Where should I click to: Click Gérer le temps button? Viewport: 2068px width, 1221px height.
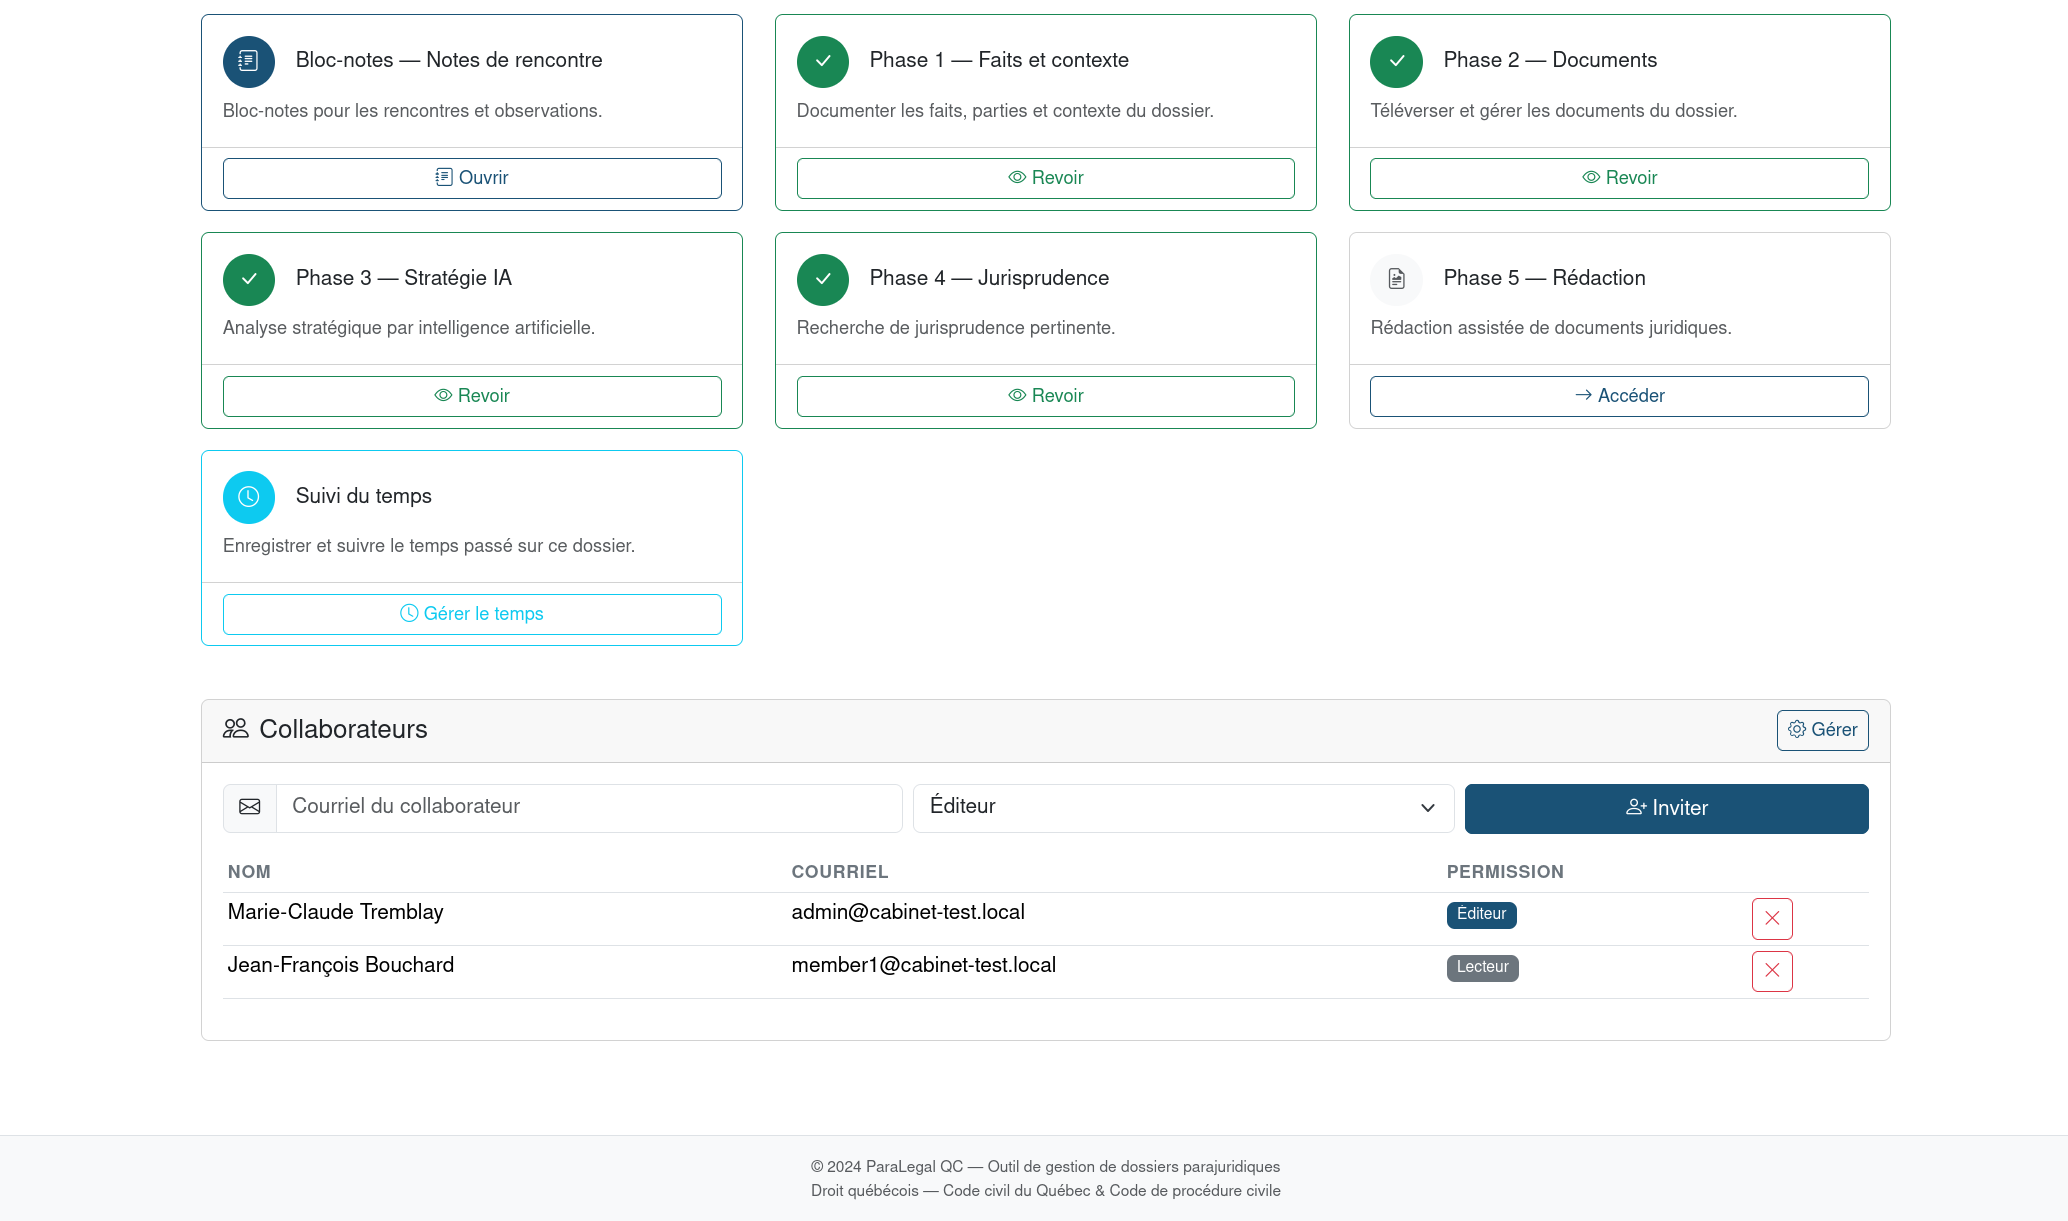tap(472, 614)
